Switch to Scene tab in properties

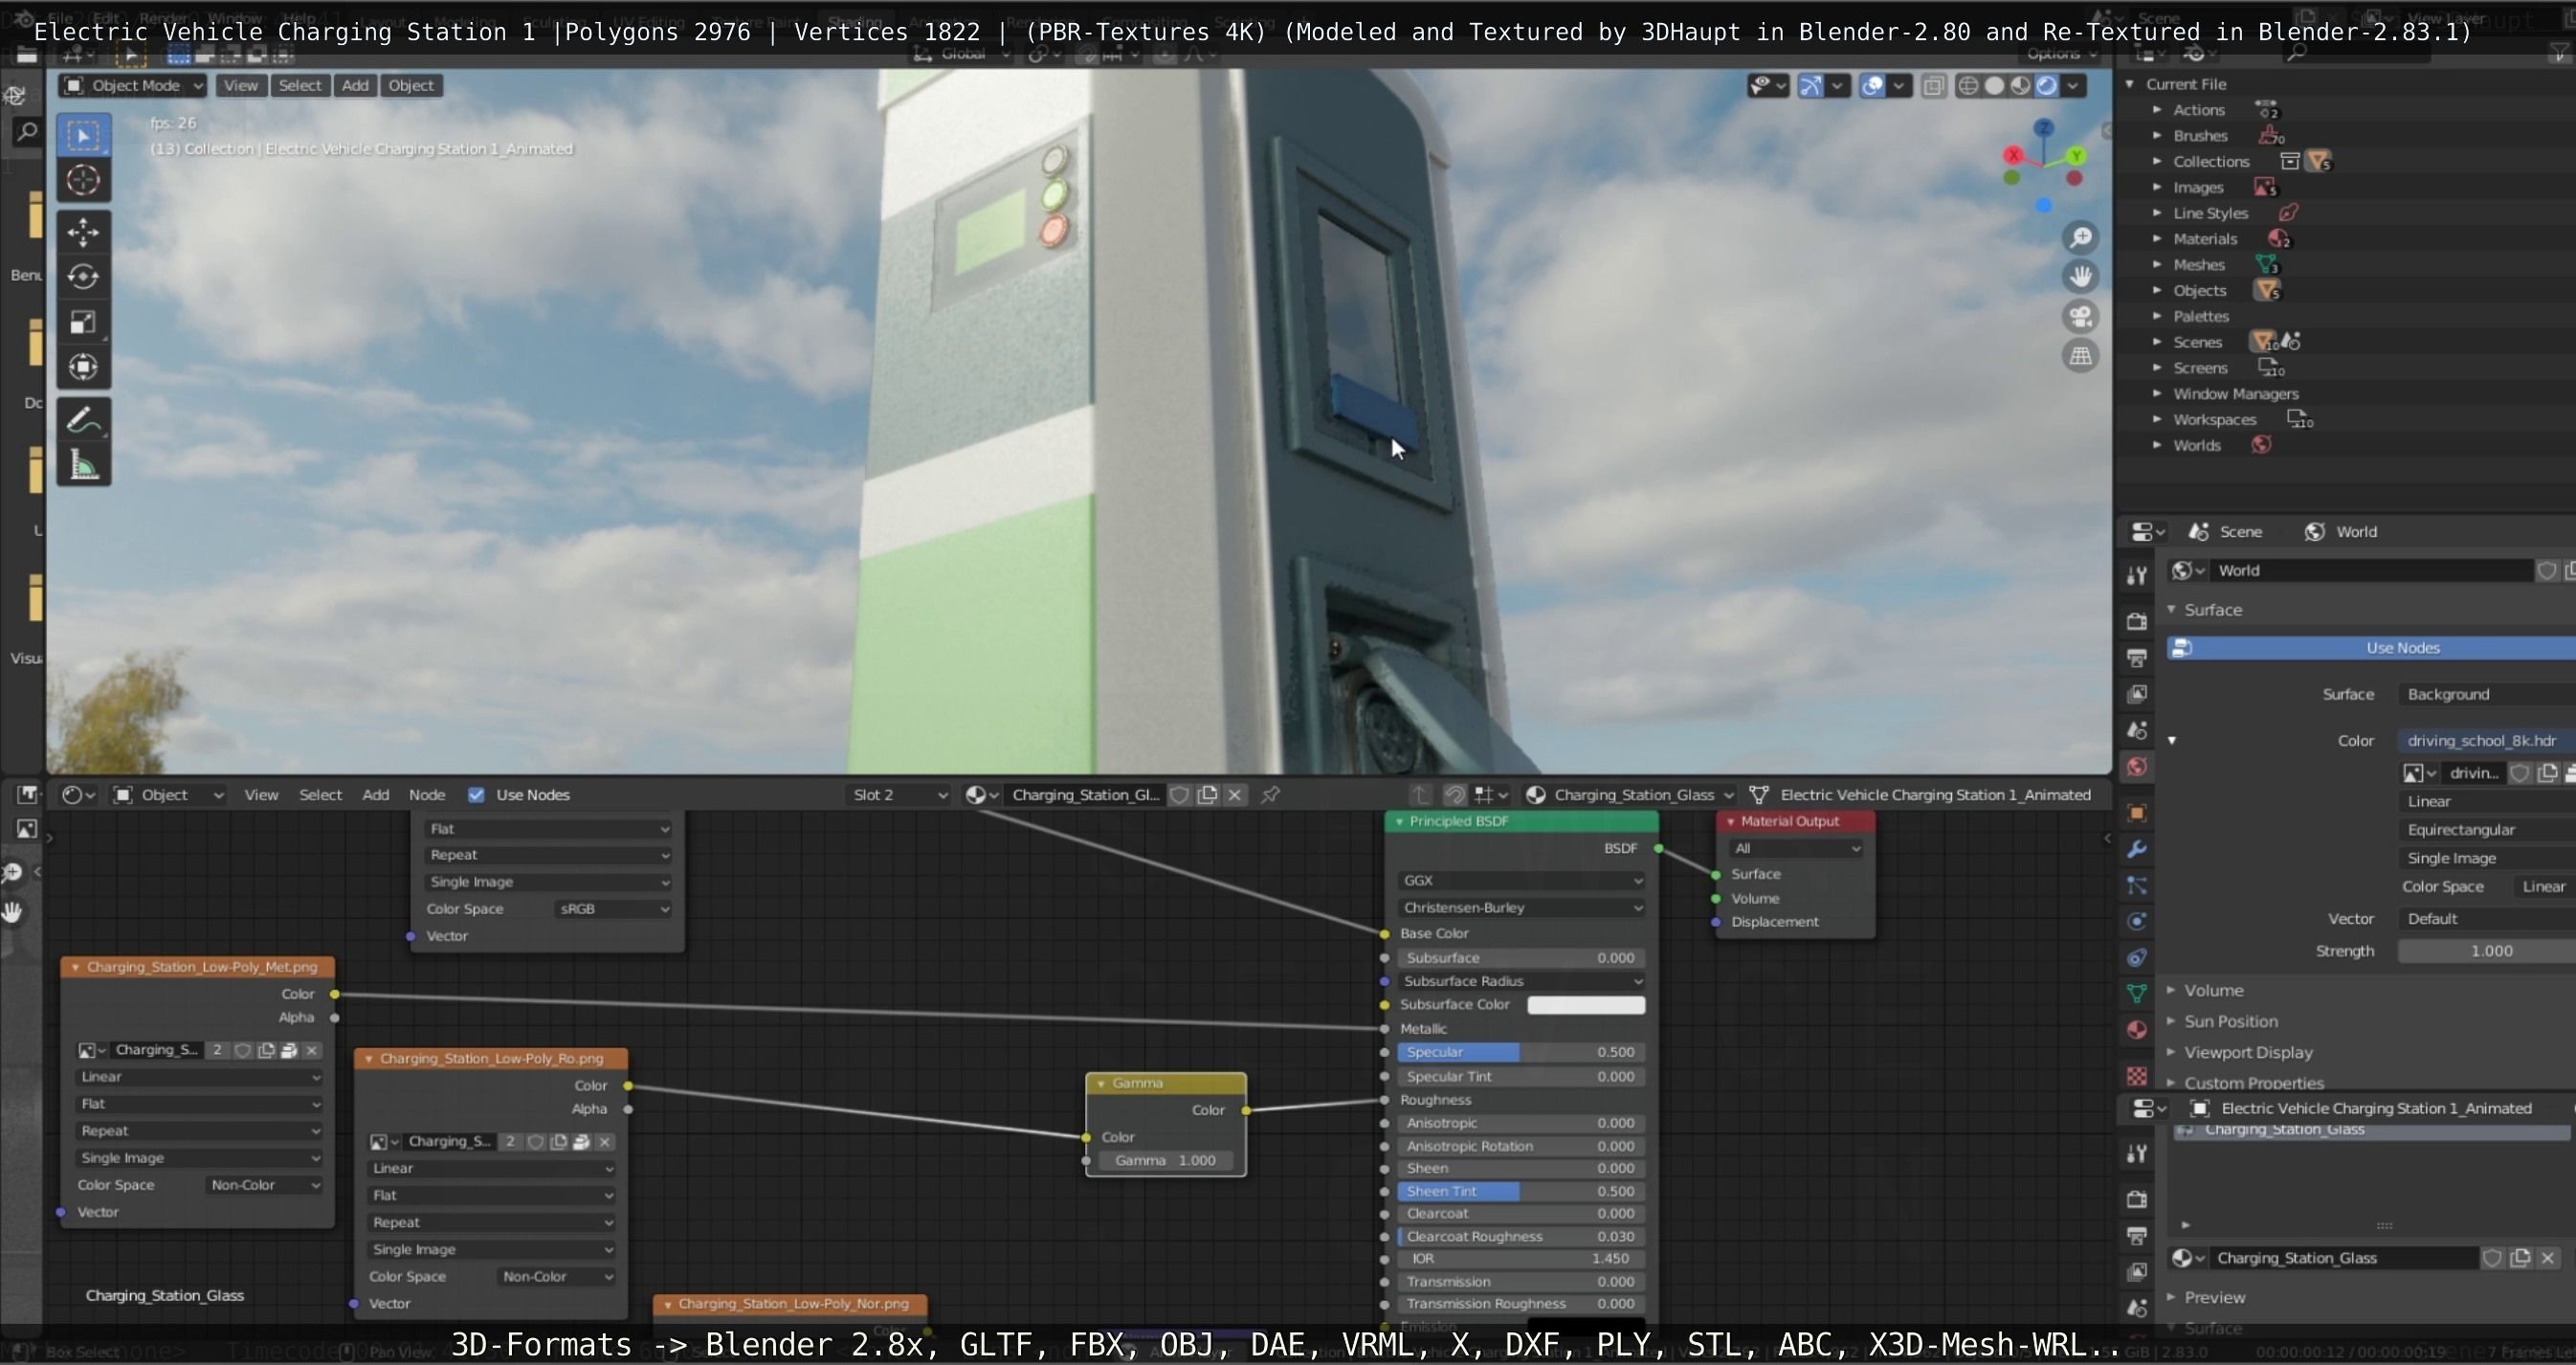[x=2225, y=532]
